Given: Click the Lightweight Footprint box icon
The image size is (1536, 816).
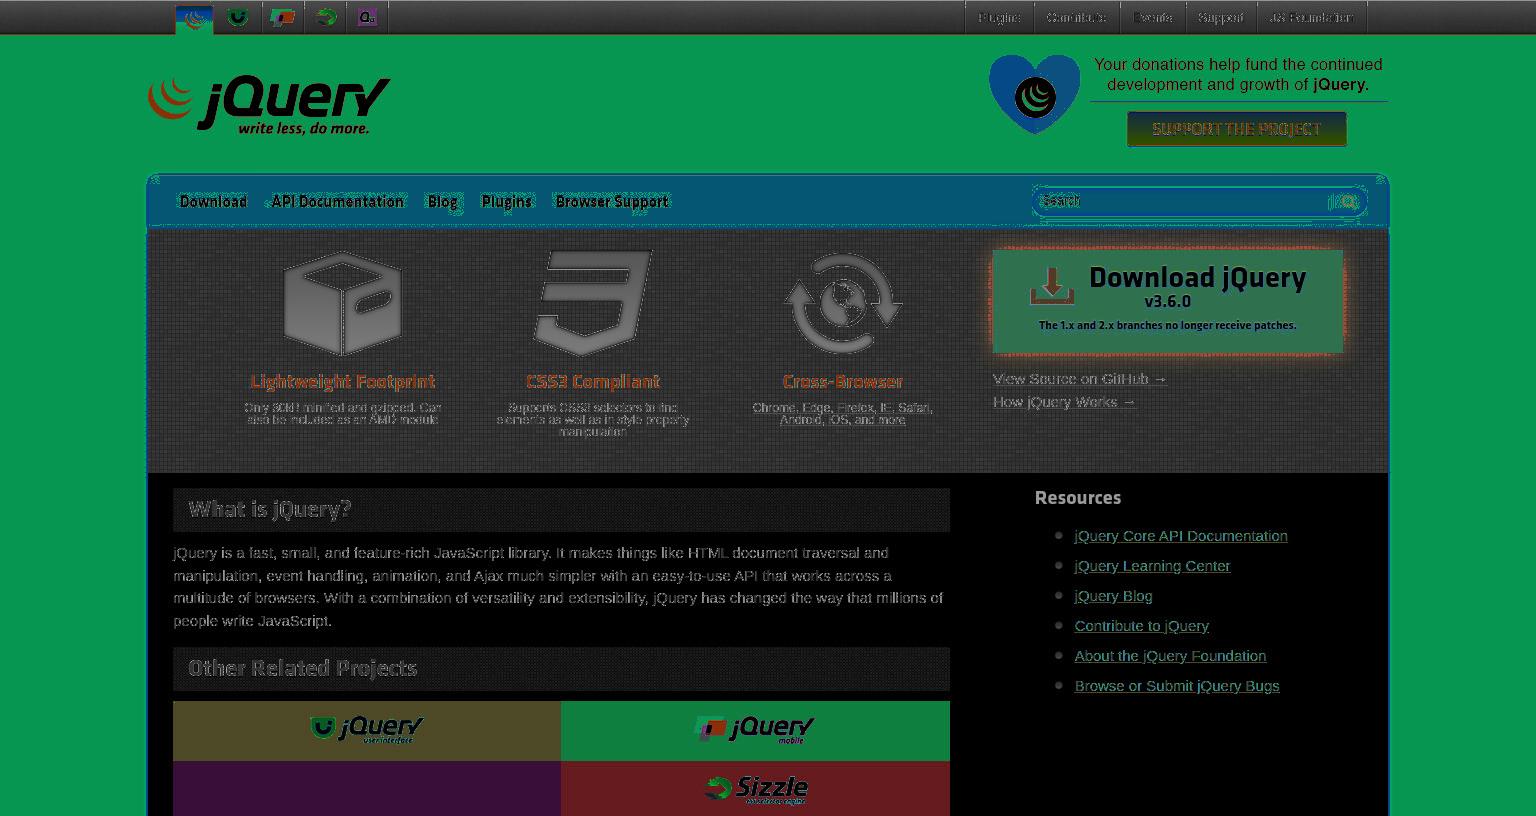Looking at the screenshot, I should [343, 303].
